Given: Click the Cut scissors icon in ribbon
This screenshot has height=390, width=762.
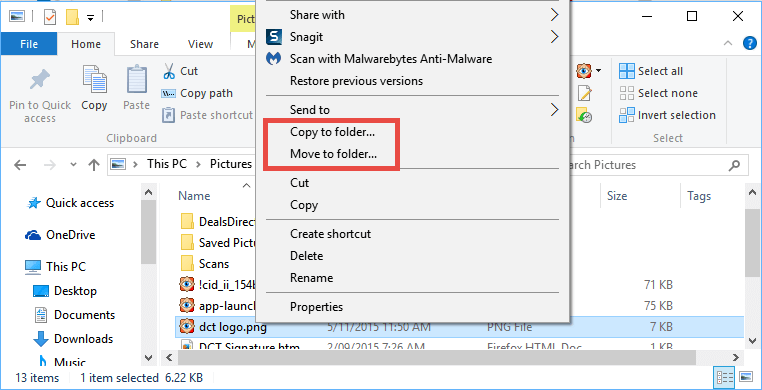Looking at the screenshot, I should point(169,71).
